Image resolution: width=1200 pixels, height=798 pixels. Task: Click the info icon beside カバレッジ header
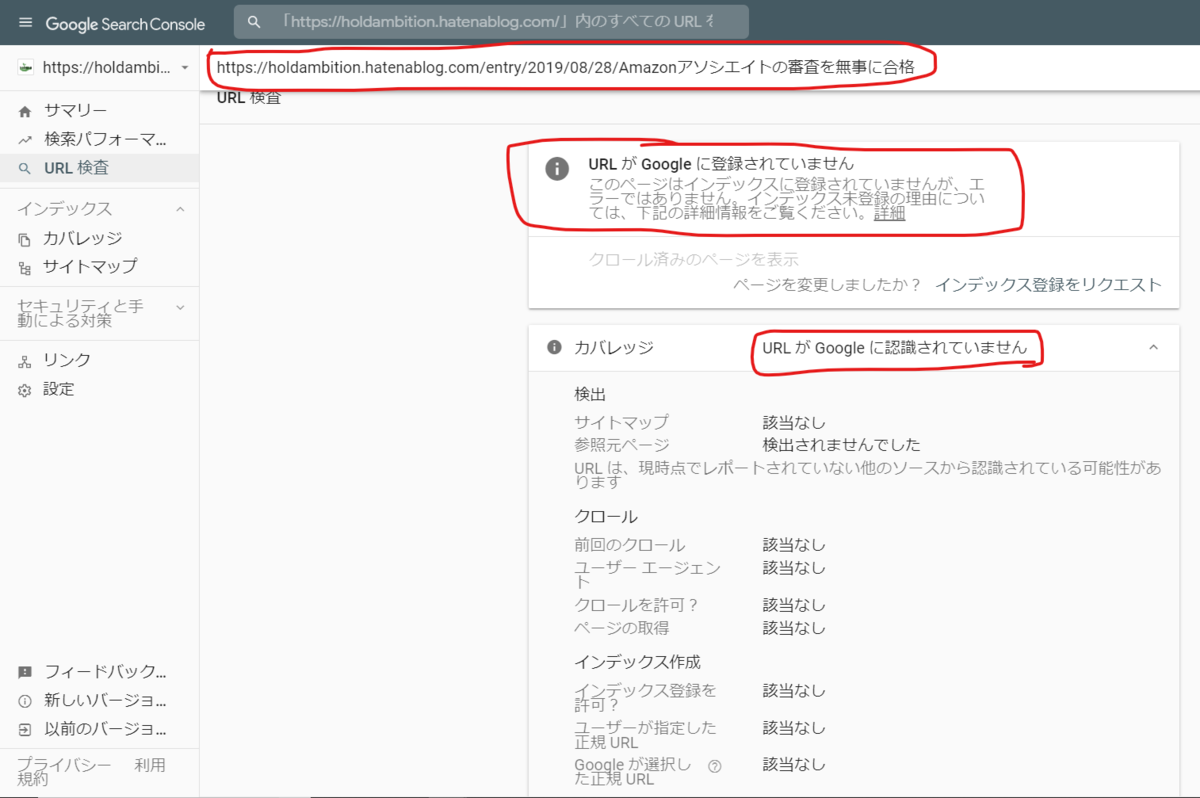coord(554,347)
